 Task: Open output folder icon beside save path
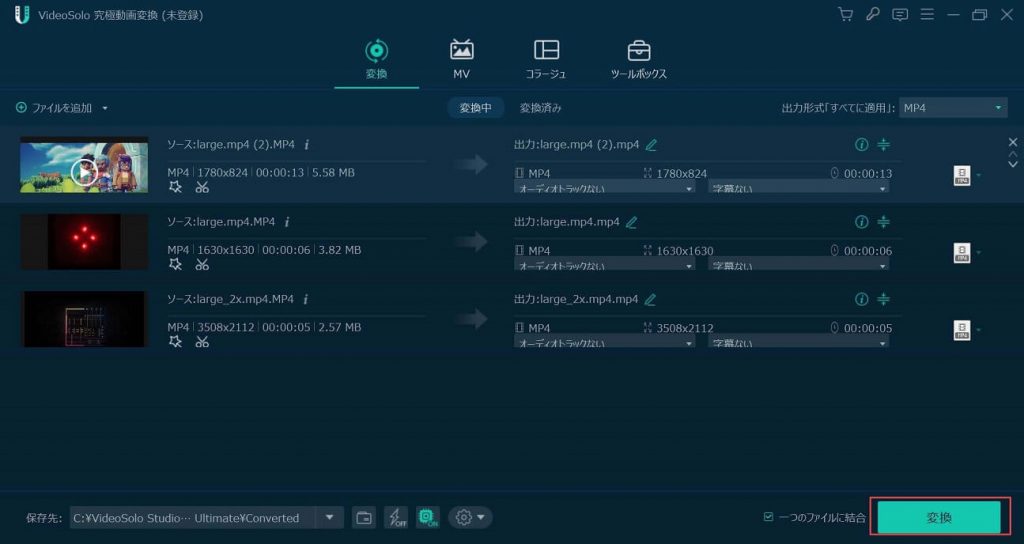pos(364,517)
